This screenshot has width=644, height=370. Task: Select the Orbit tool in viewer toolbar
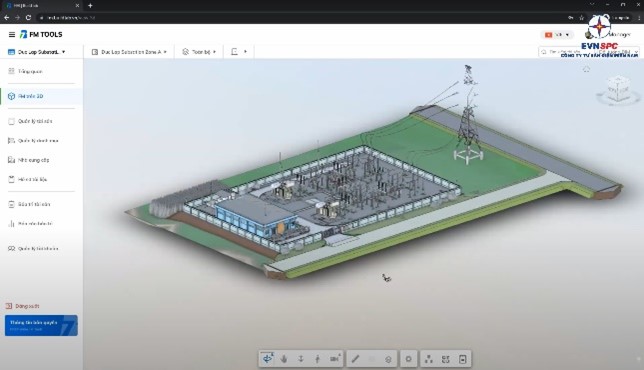tap(267, 359)
